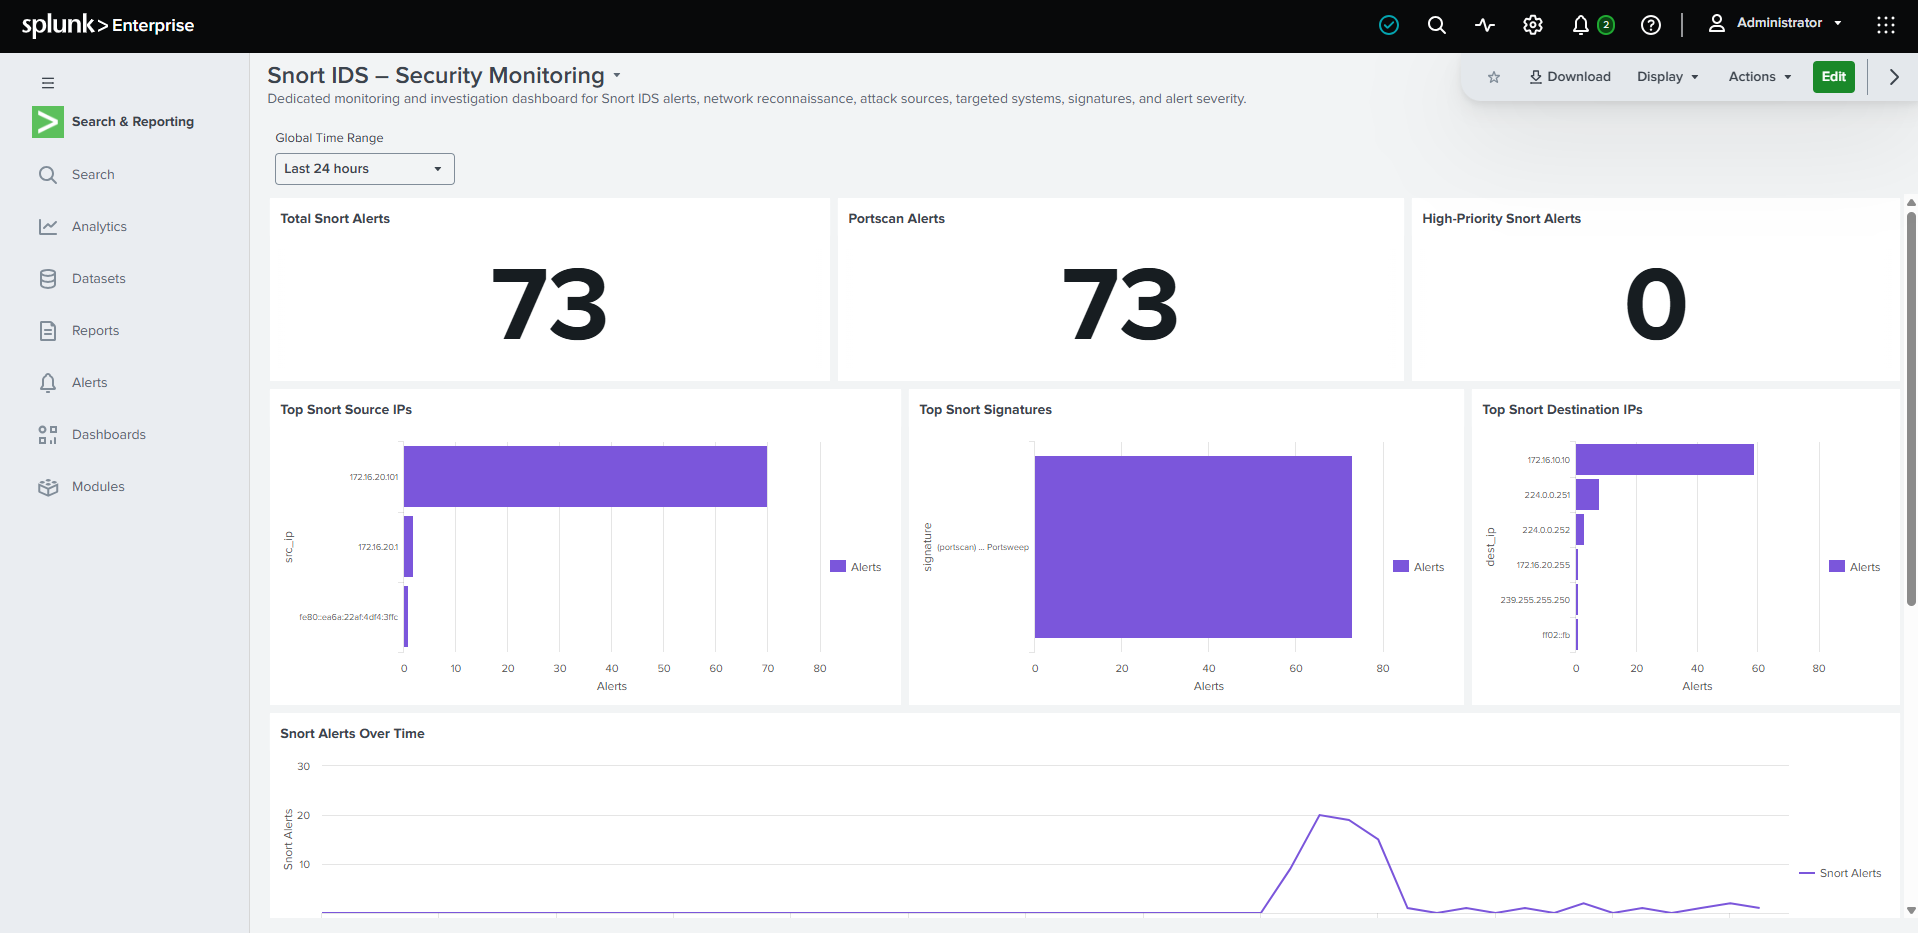Image resolution: width=1918 pixels, height=933 pixels.
Task: Click the splunk Enterprise logo
Action: [108, 25]
